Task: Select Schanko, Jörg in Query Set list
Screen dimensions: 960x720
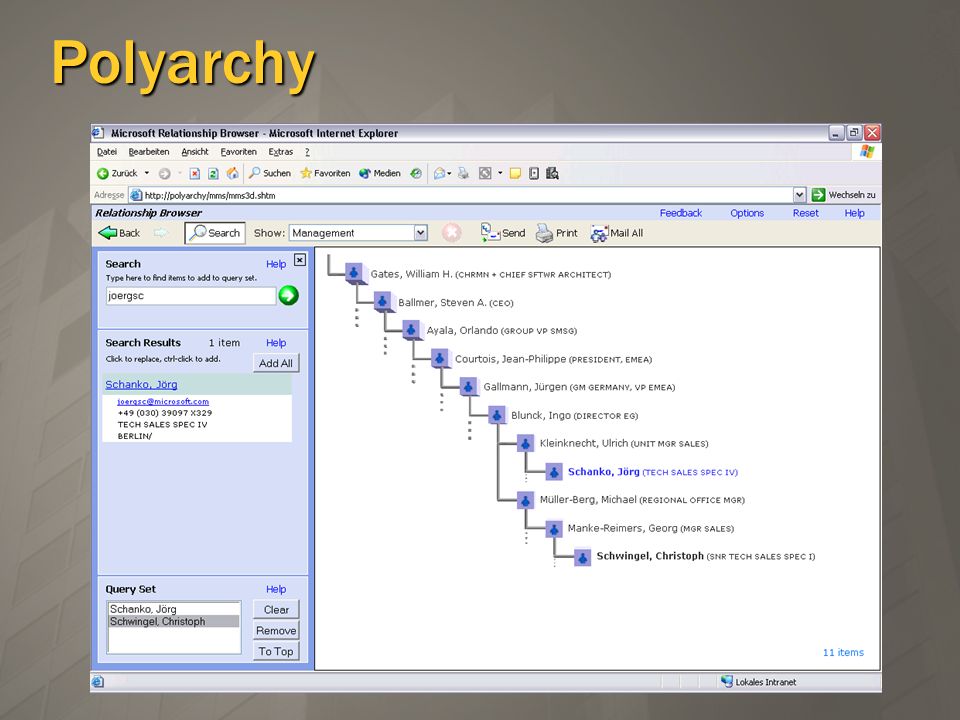Action: [174, 609]
